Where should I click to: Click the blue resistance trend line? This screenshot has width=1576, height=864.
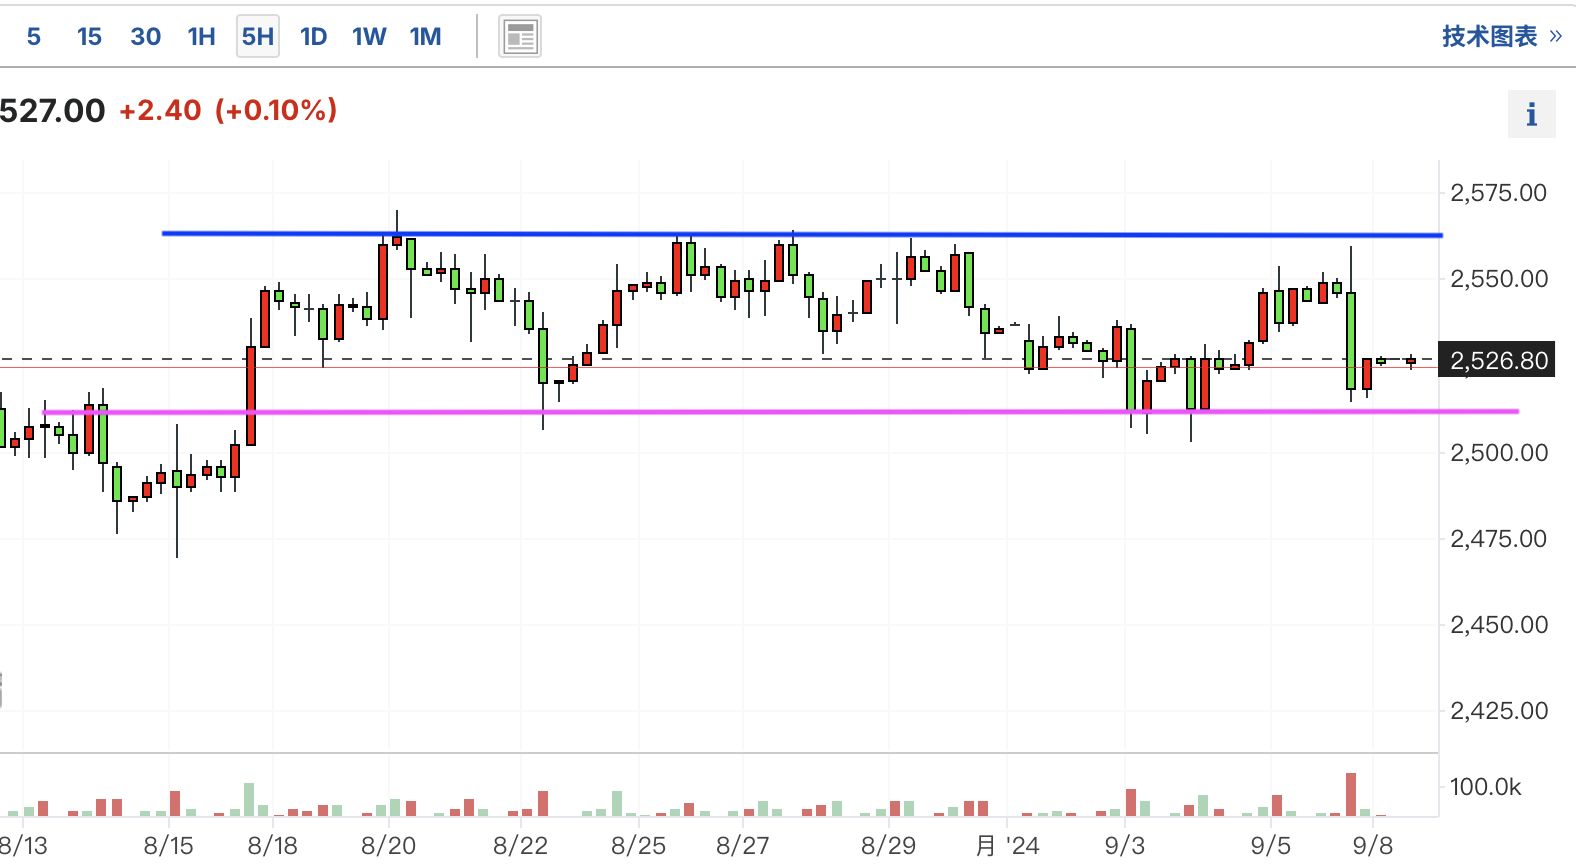pyautogui.click(x=802, y=234)
